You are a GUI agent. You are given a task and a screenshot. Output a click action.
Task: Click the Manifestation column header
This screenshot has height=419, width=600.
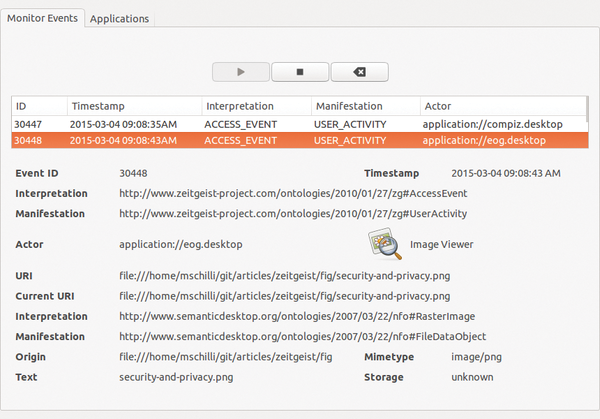click(366, 106)
